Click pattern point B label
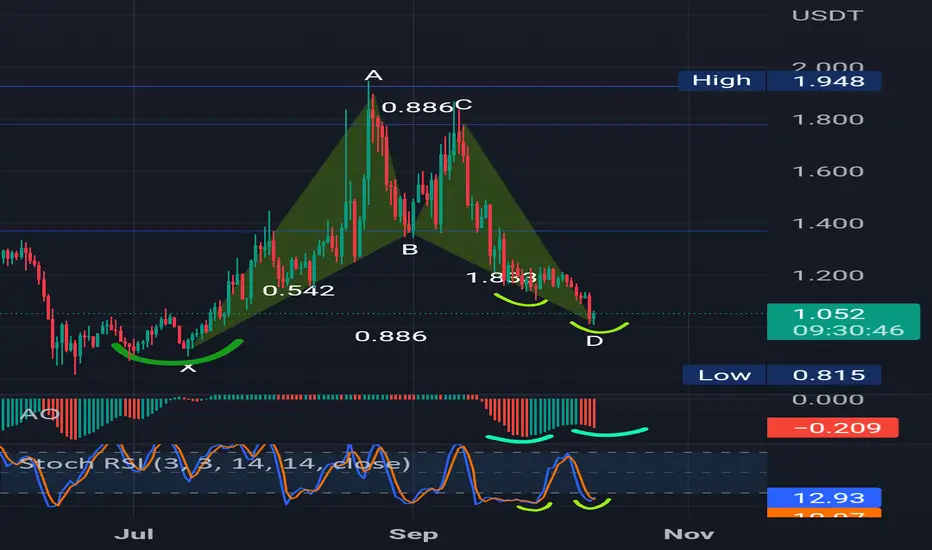 point(410,250)
